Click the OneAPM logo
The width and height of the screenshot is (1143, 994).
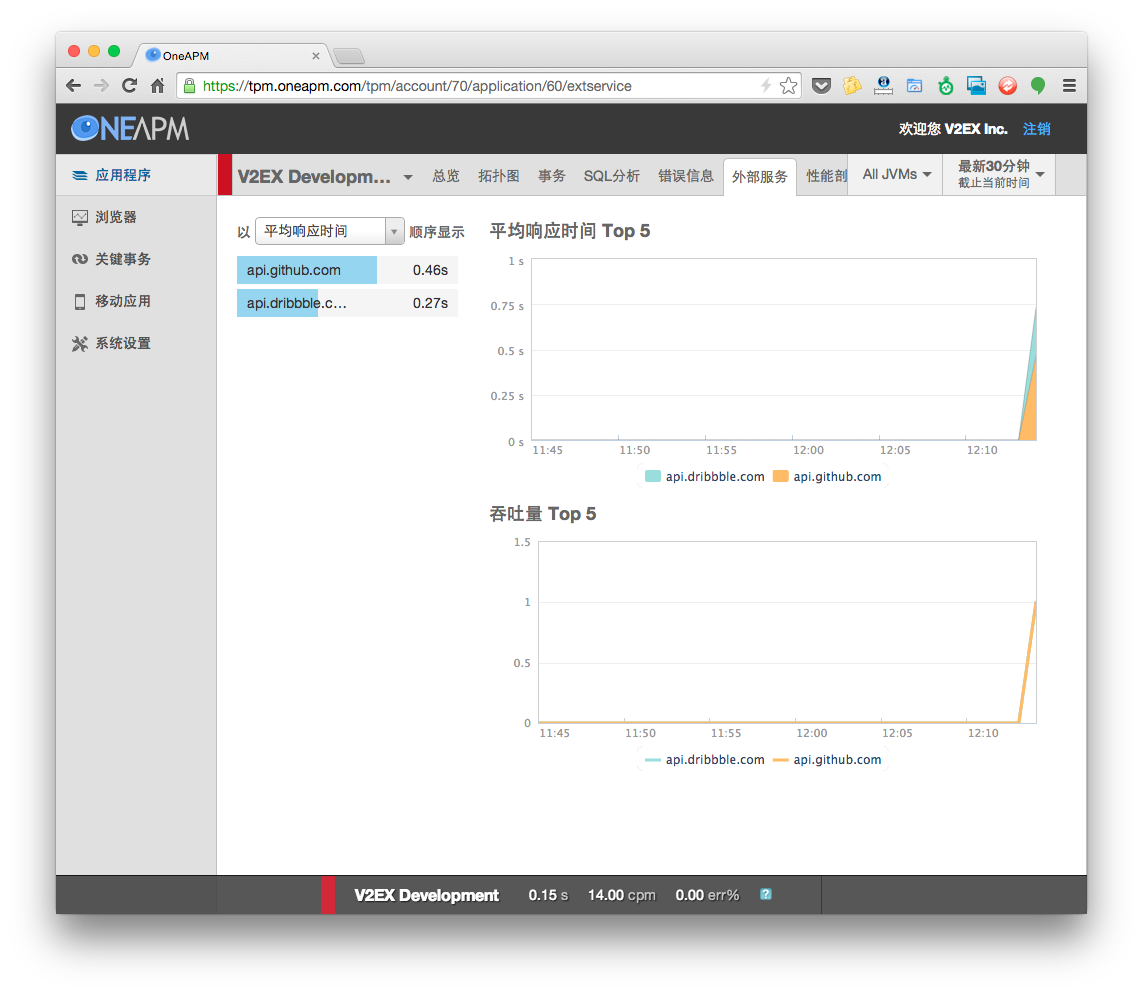point(130,128)
